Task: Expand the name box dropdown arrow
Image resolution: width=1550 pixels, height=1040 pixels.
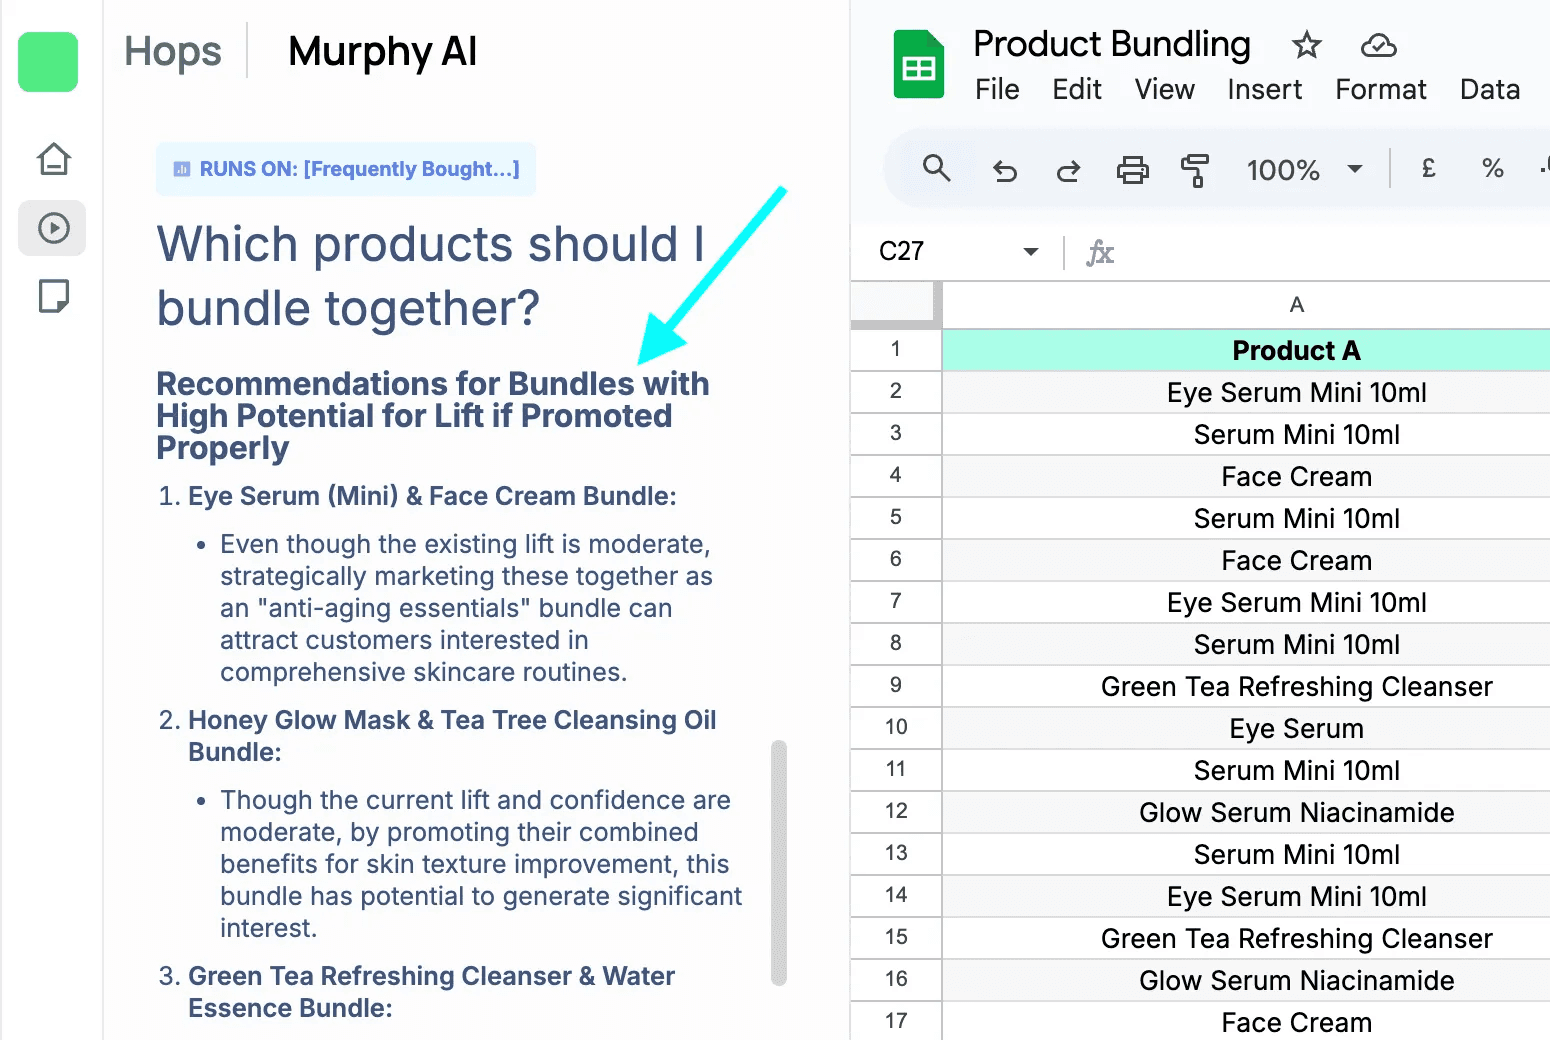Action: click(1031, 252)
